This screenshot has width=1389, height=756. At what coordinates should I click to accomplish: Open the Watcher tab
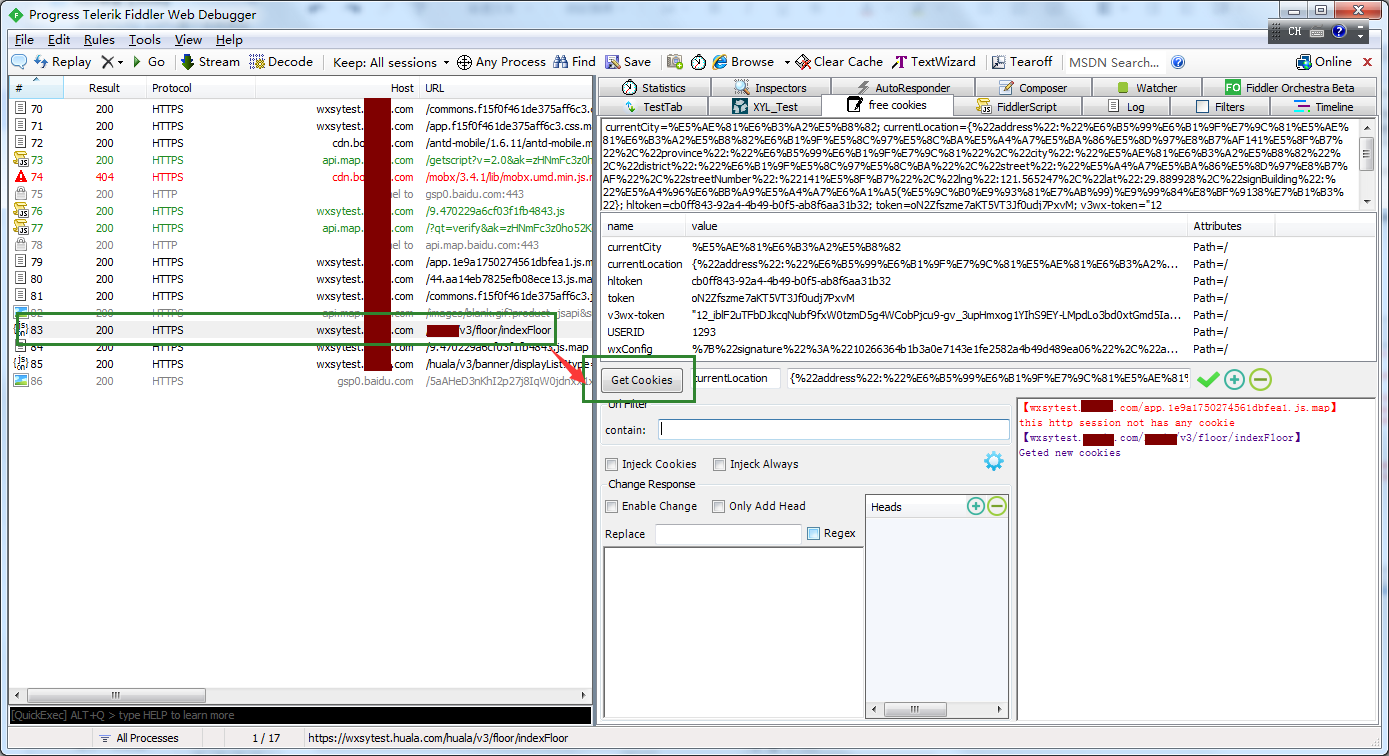point(1146,88)
